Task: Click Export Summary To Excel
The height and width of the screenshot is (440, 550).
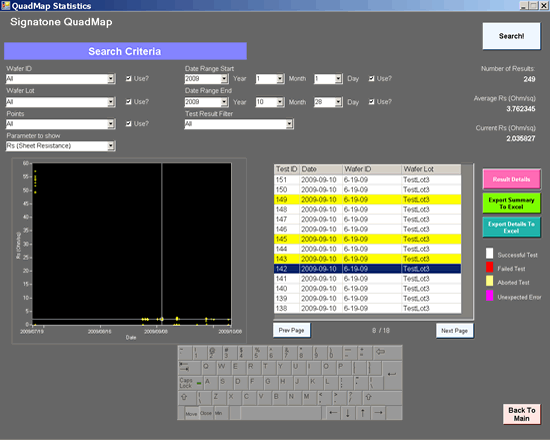Action: 511,203
